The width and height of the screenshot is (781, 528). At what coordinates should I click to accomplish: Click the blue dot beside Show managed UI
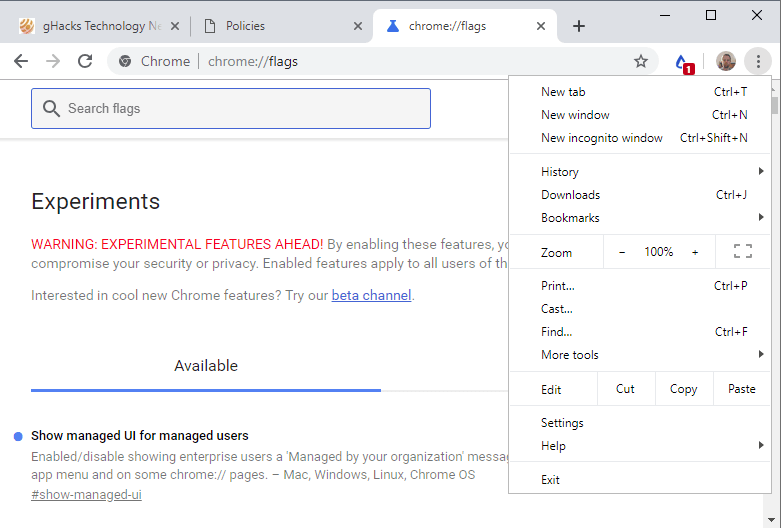coord(18,436)
